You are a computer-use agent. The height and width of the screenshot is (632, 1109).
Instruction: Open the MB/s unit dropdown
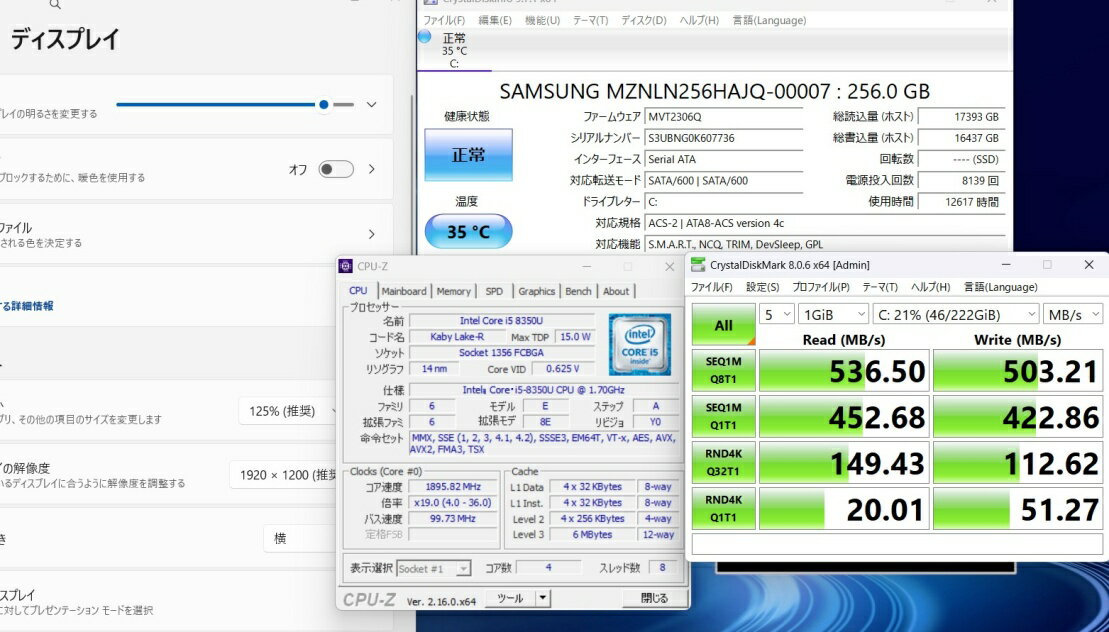1072,314
